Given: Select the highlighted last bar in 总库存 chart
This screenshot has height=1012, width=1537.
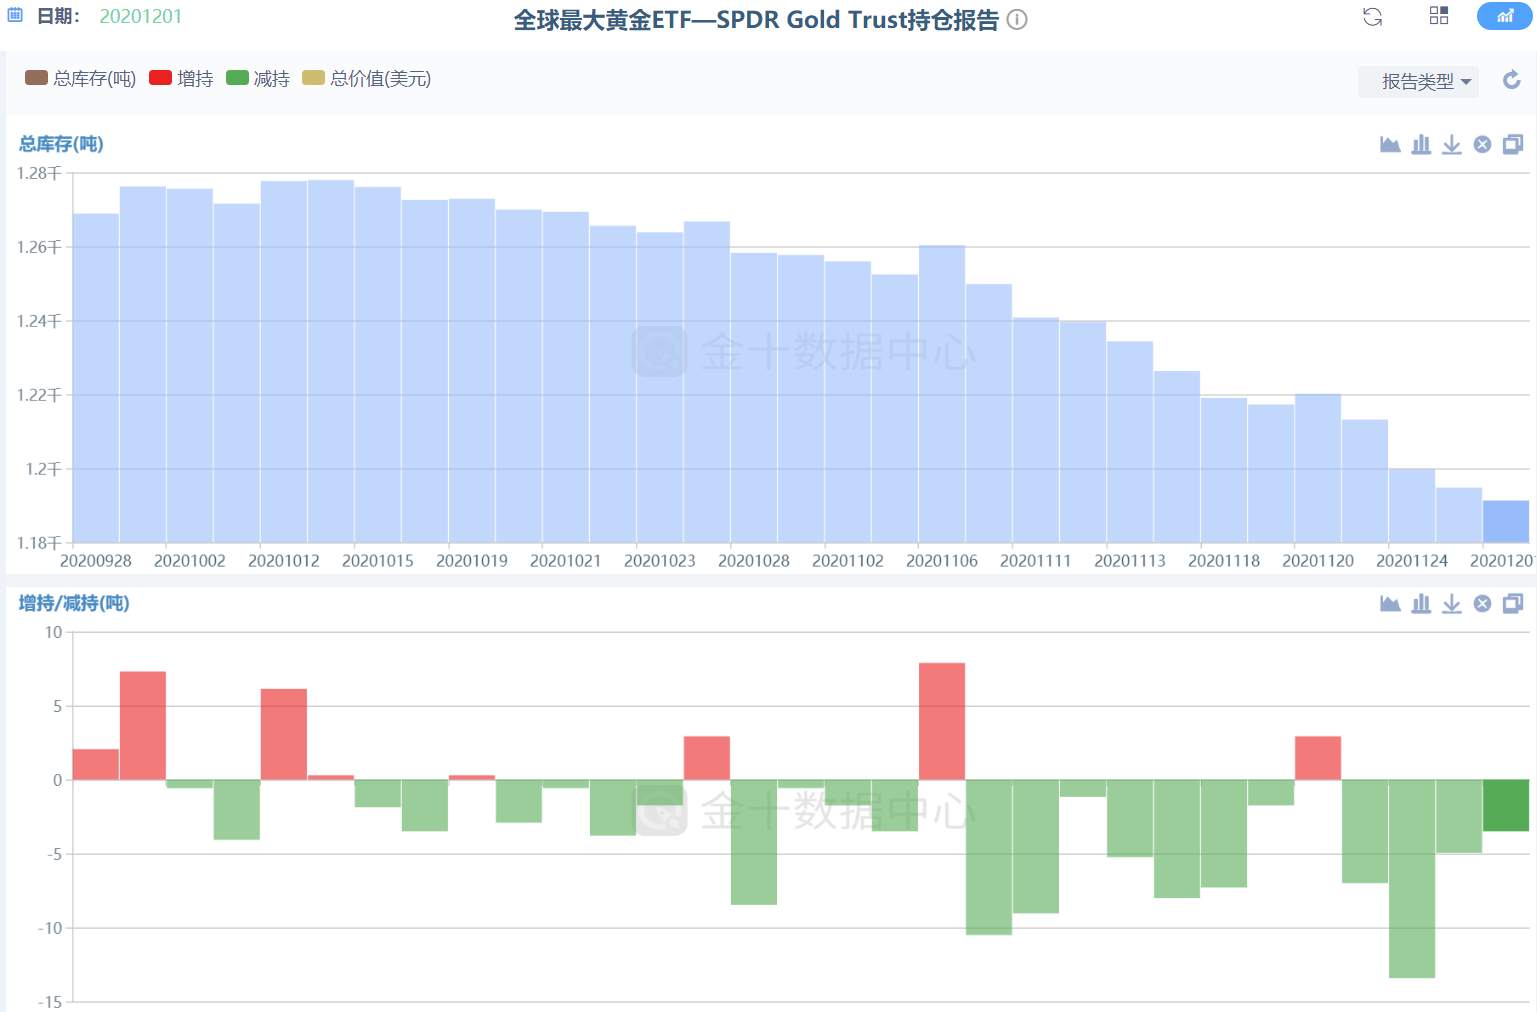Looking at the screenshot, I should [1506, 522].
